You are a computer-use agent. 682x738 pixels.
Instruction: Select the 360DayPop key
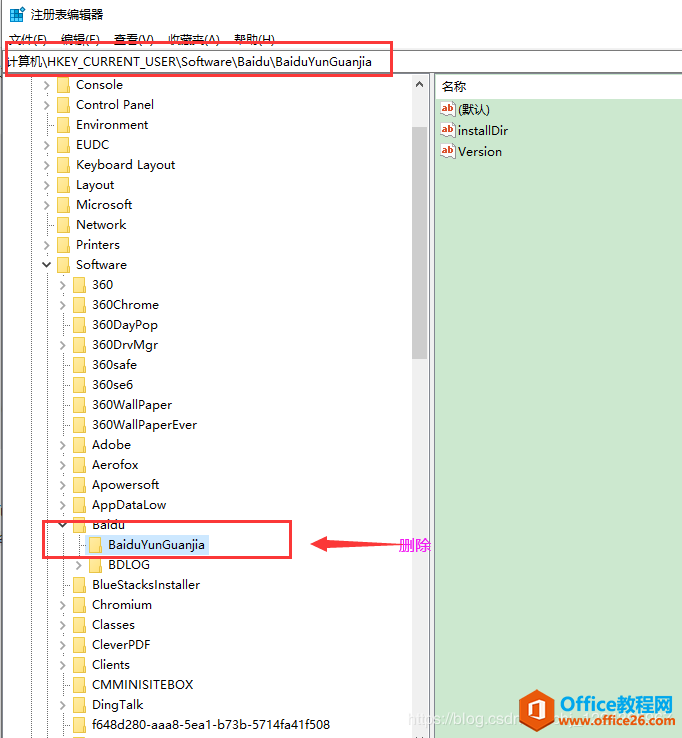125,325
